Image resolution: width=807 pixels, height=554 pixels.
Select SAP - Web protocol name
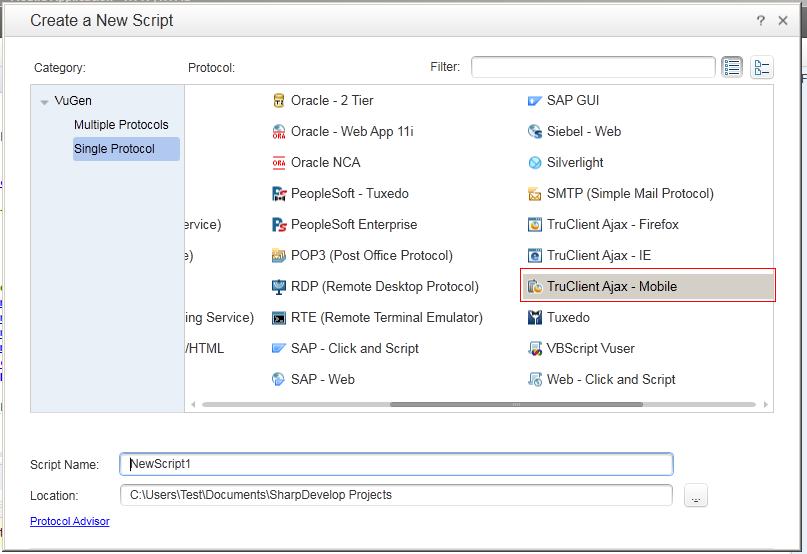click(323, 379)
